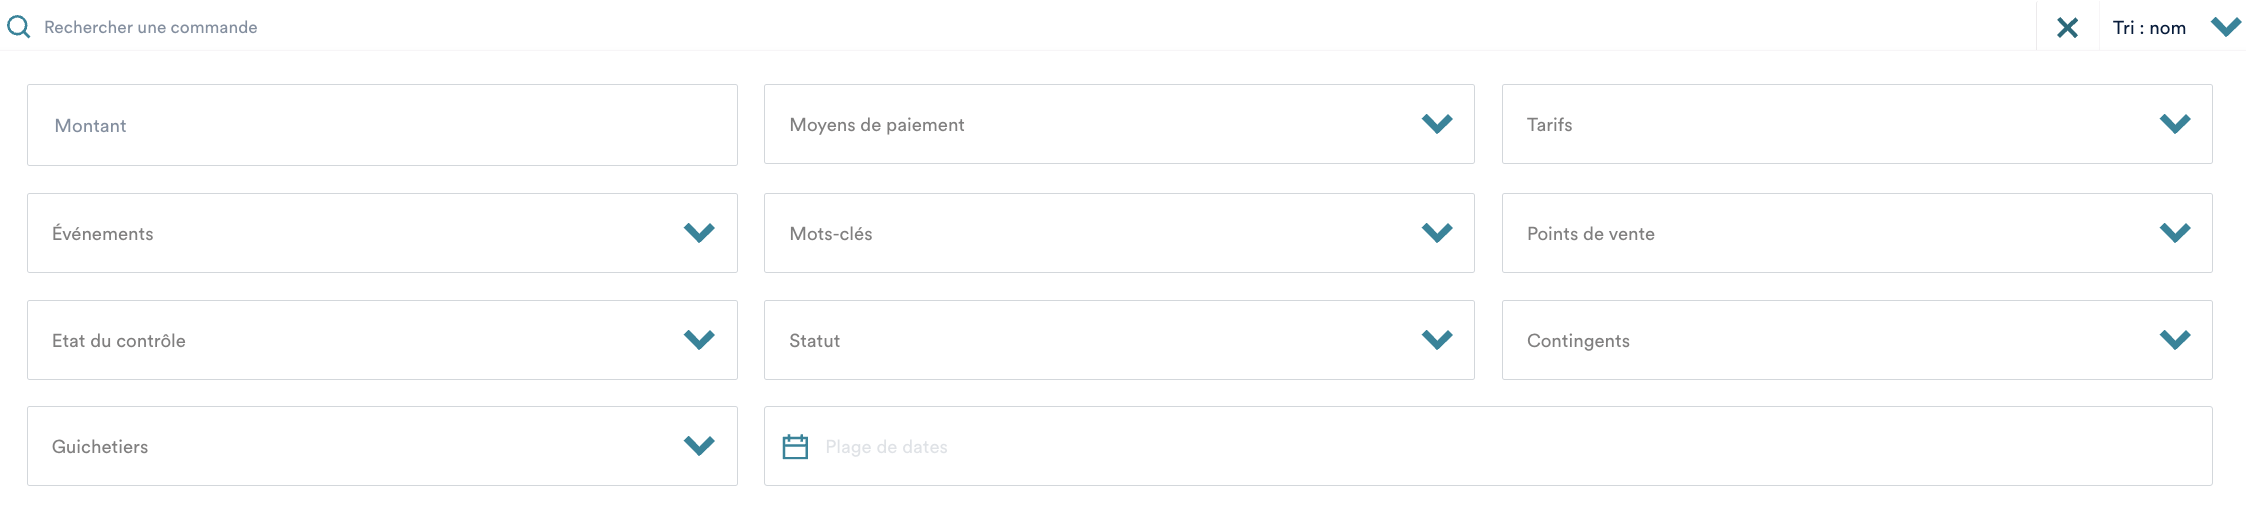Open the Tri : nom sort dropdown
This screenshot has height=506, width=2246.
(x=2149, y=28)
